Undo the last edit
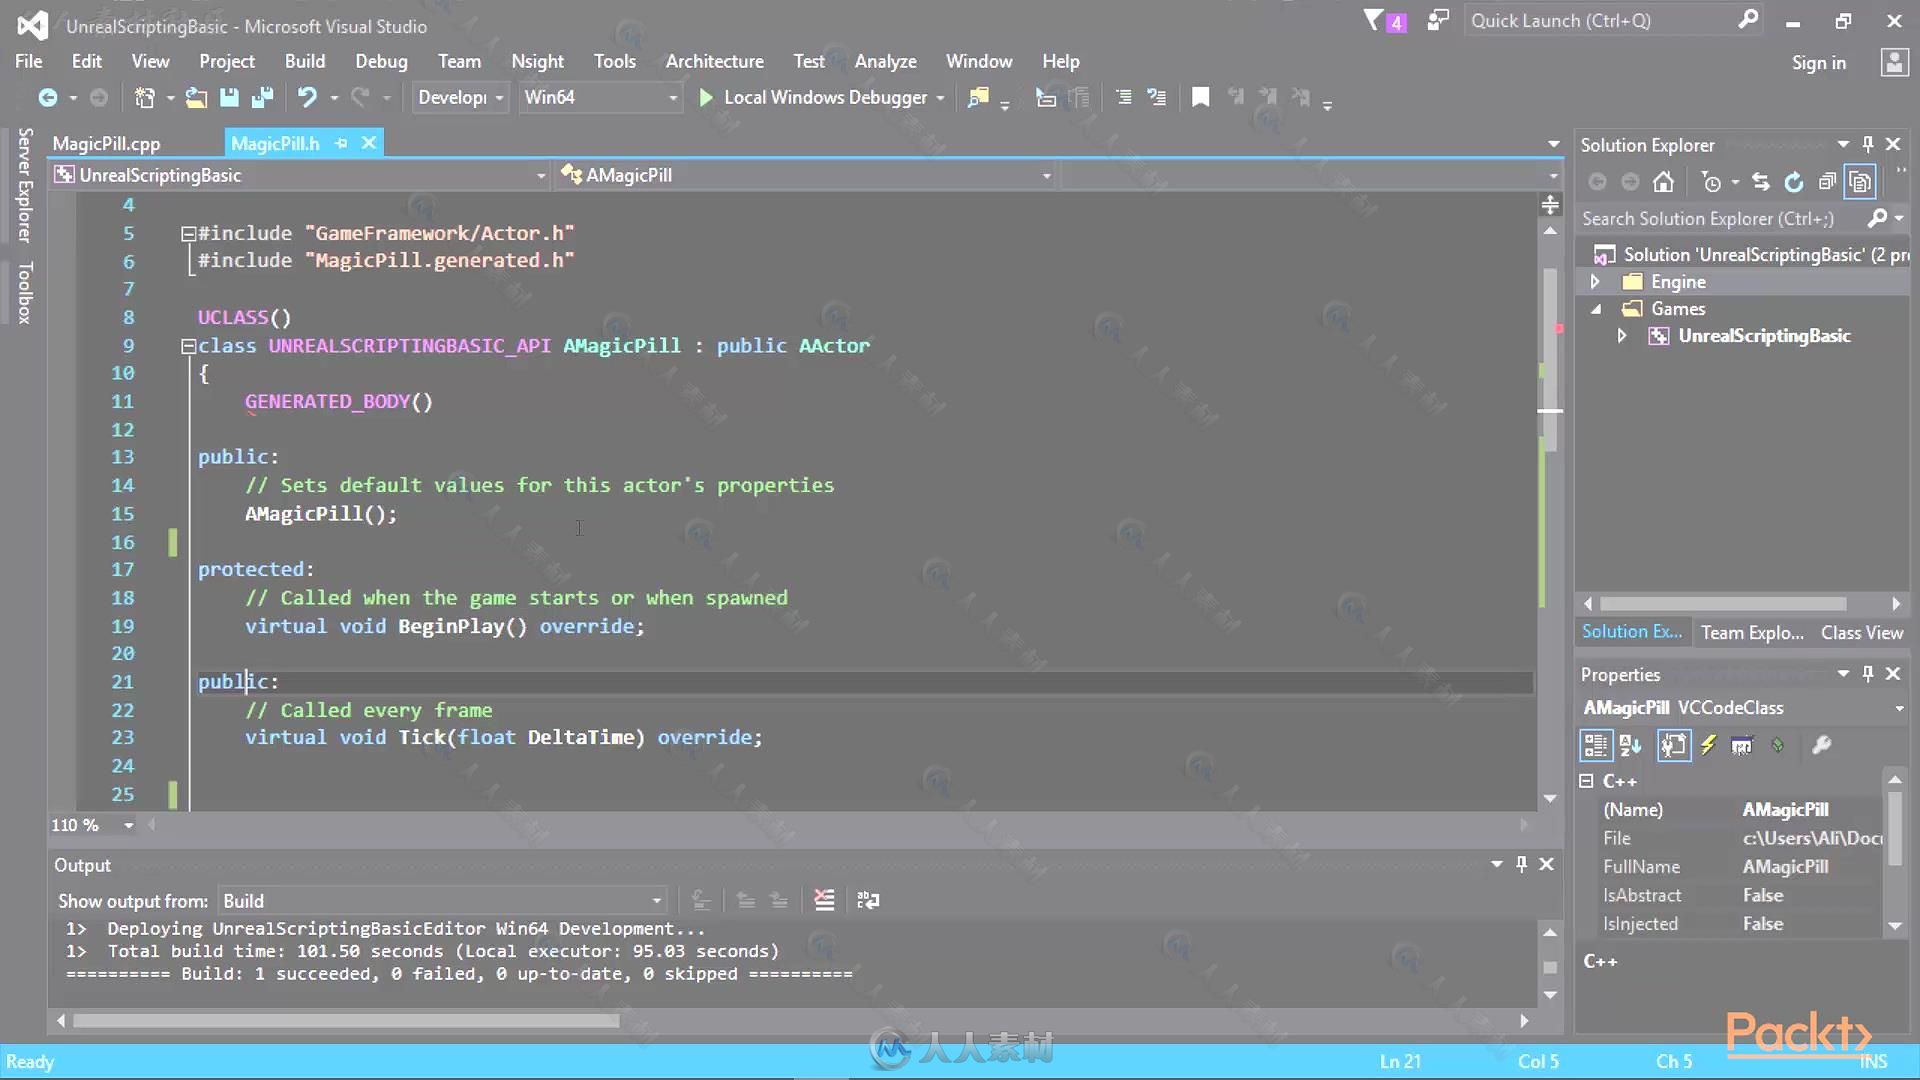 click(307, 97)
